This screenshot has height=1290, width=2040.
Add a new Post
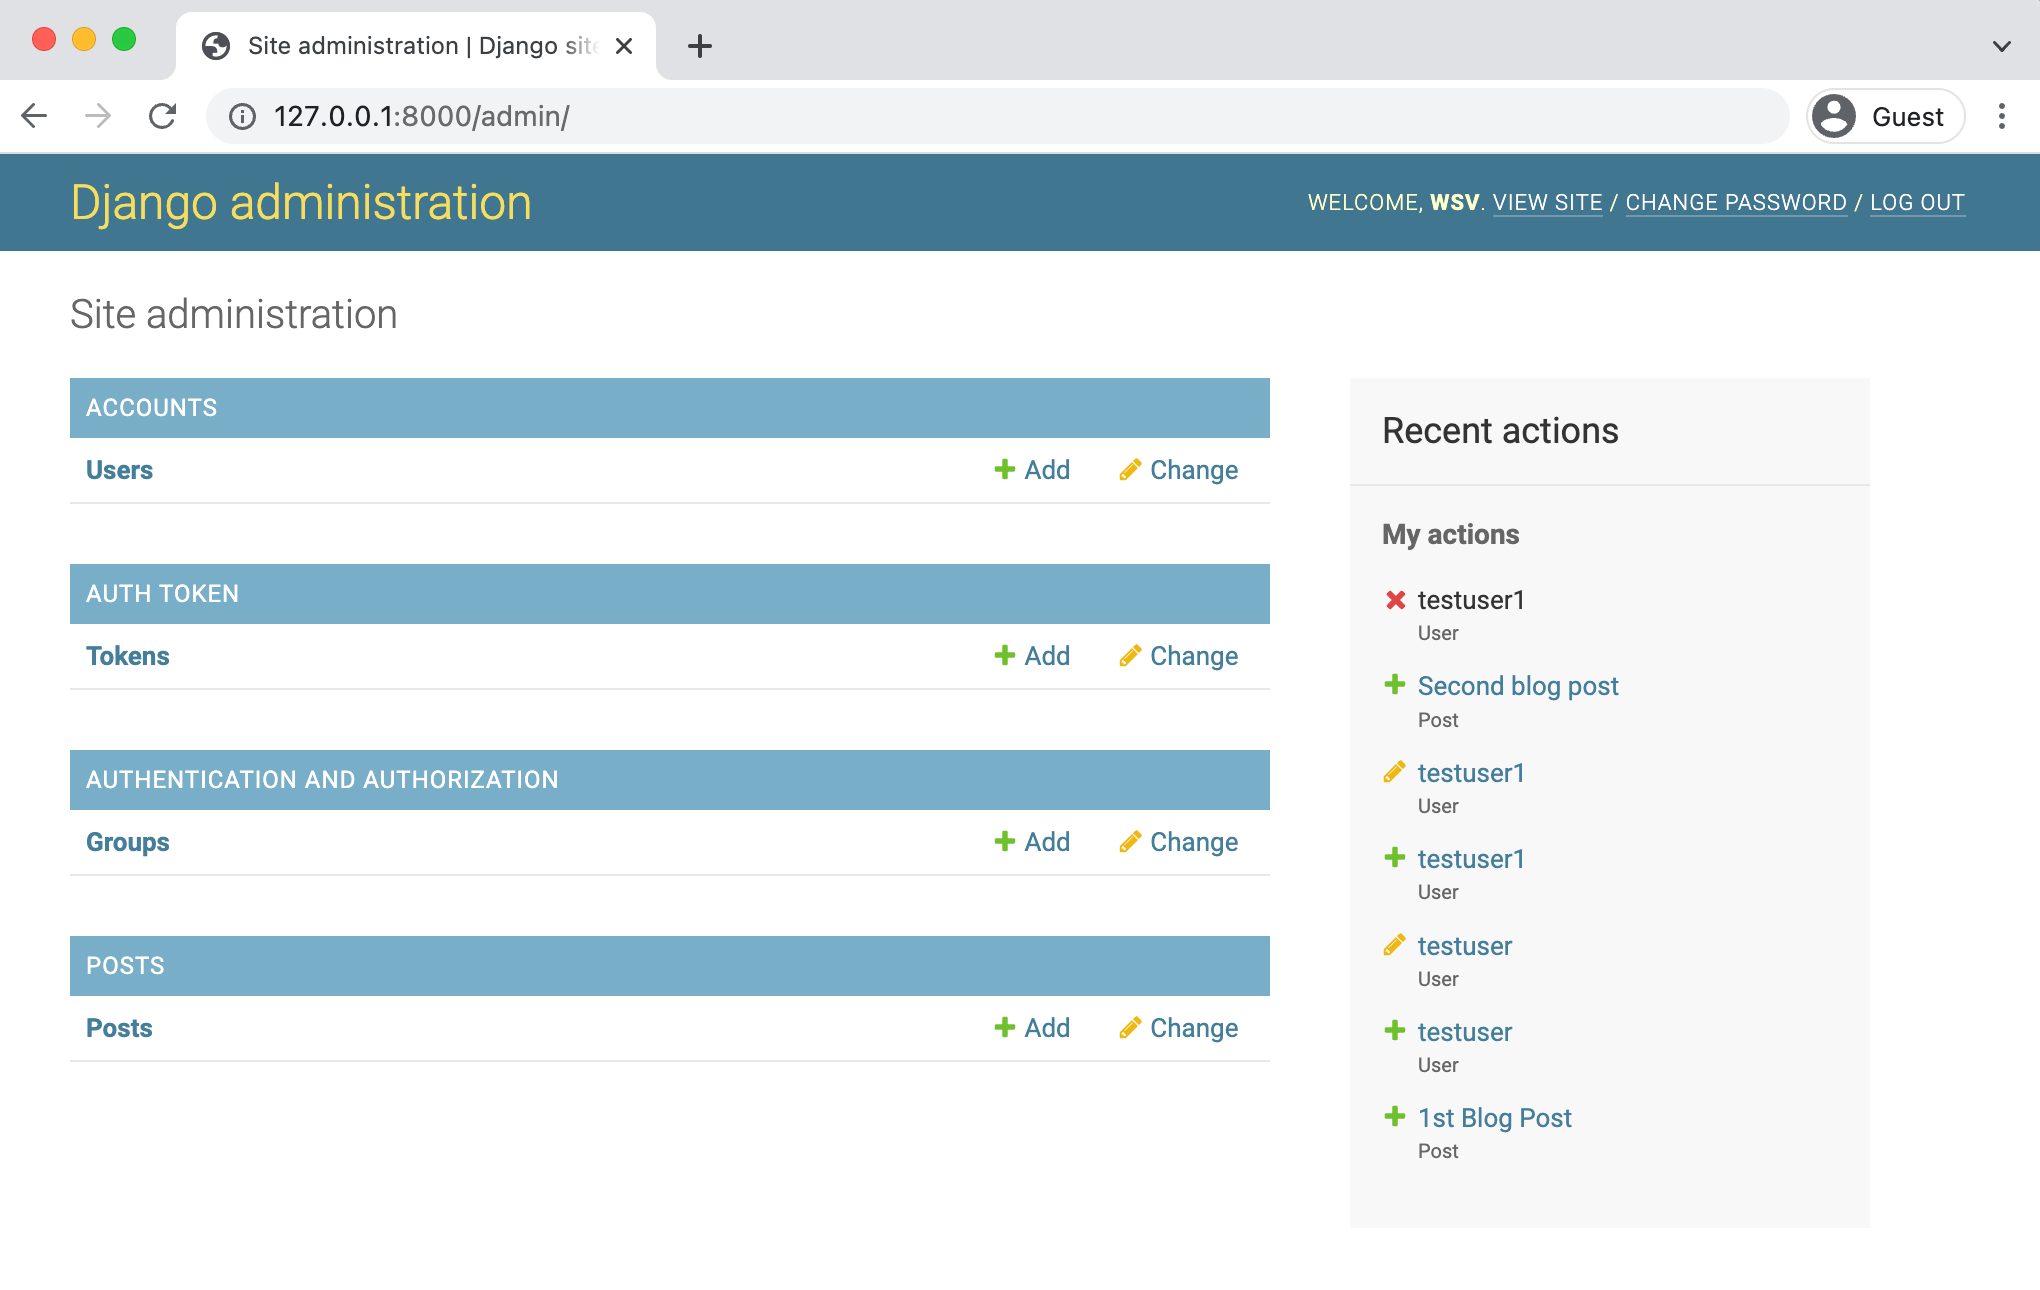coord(1032,1028)
